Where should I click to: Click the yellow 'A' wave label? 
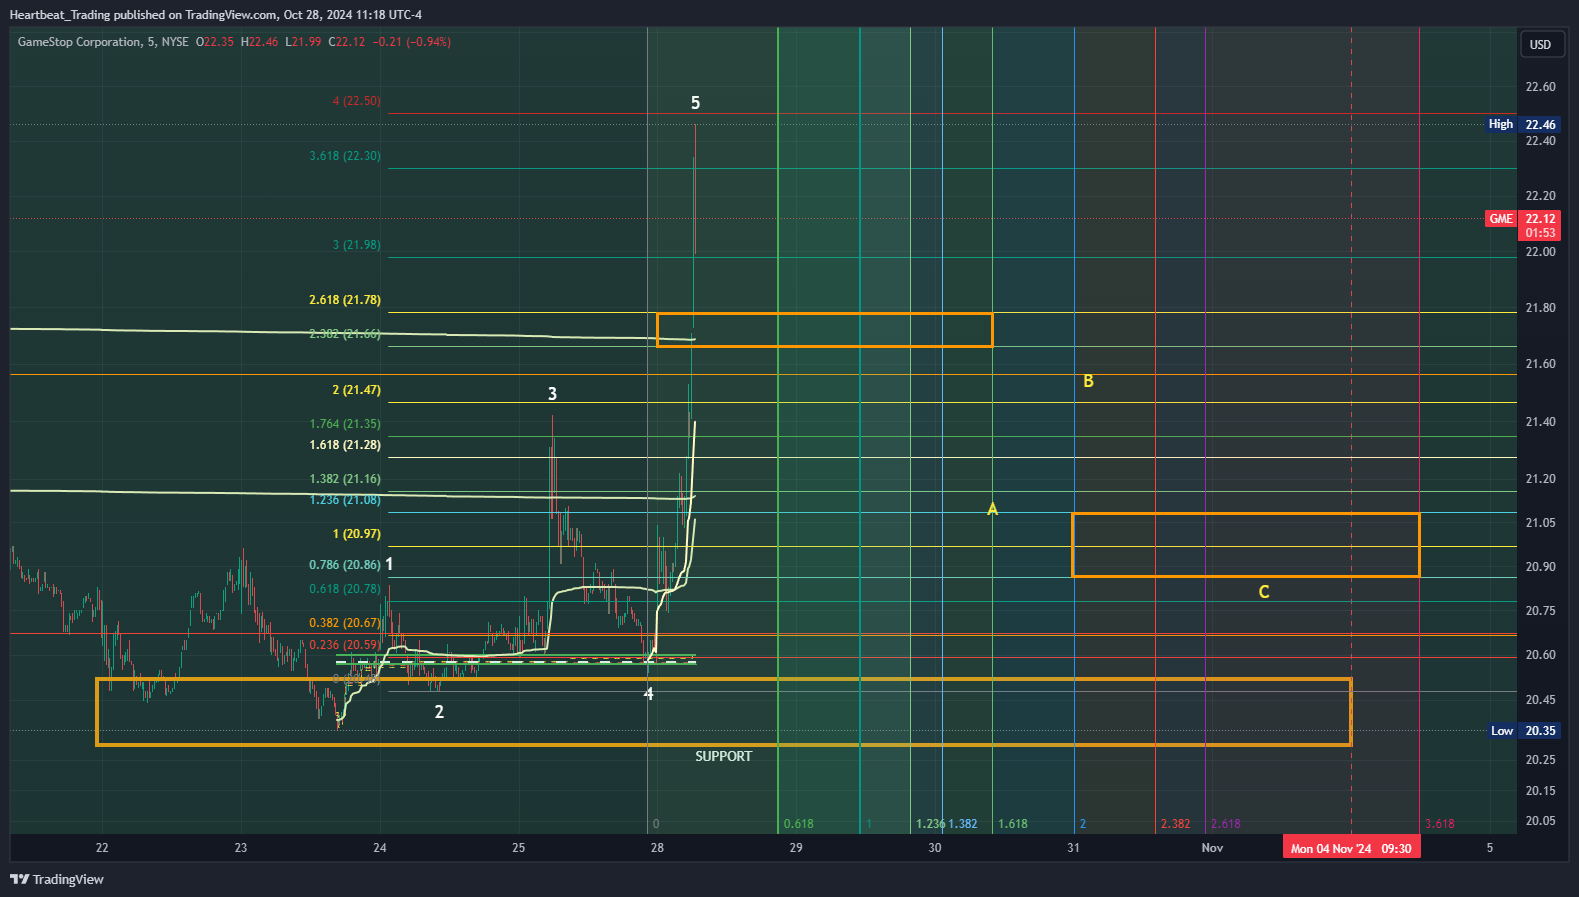(992, 509)
